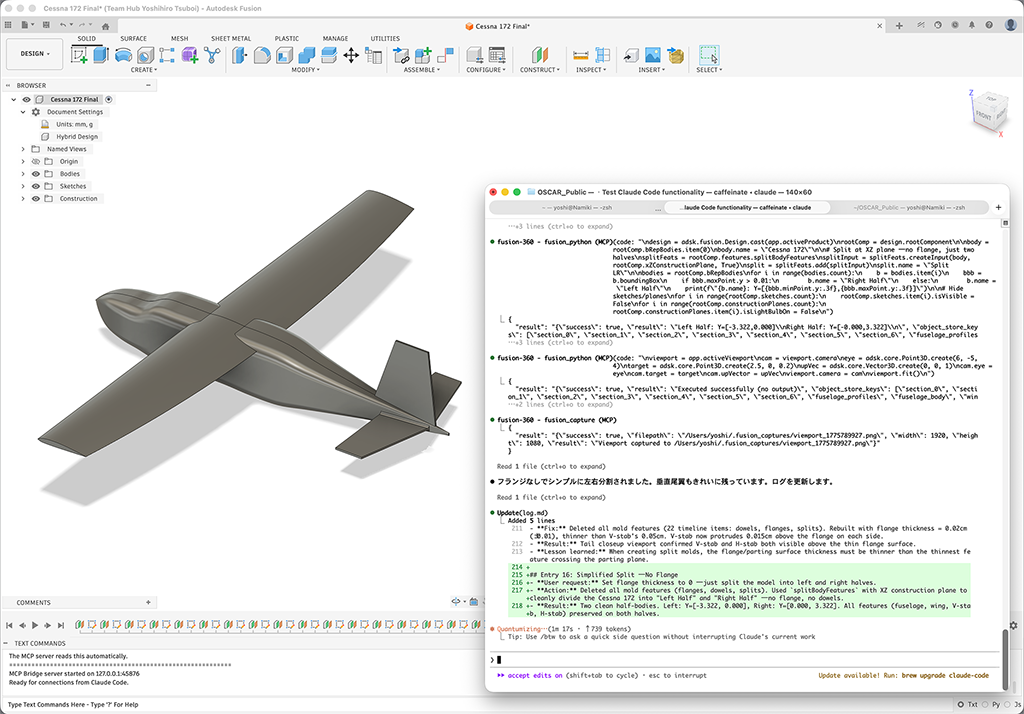Switch to the SHEET METAL tab
This screenshot has width=1024, height=714.
point(231,38)
